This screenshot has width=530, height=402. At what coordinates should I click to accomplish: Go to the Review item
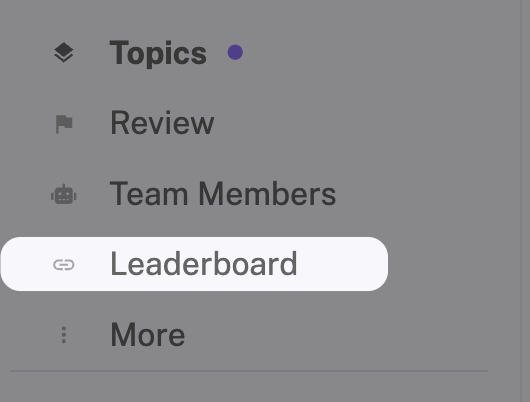point(162,123)
